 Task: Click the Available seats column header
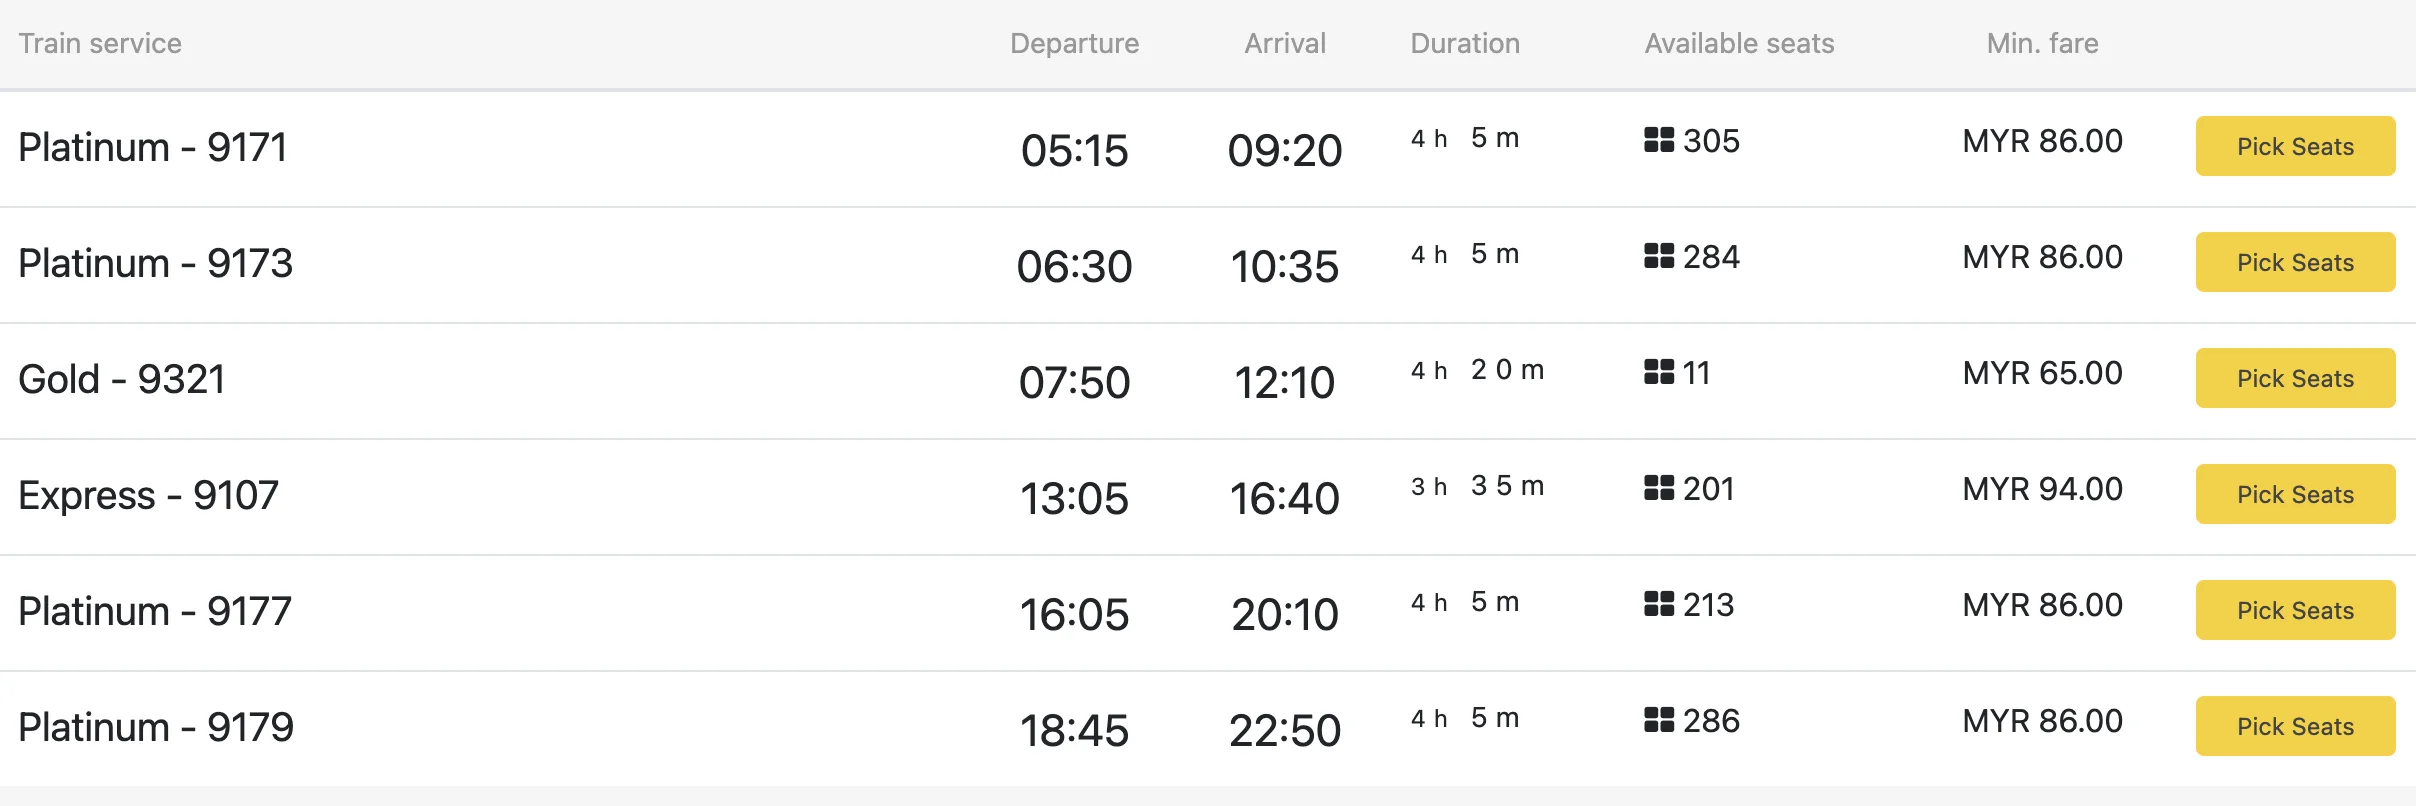point(1739,44)
